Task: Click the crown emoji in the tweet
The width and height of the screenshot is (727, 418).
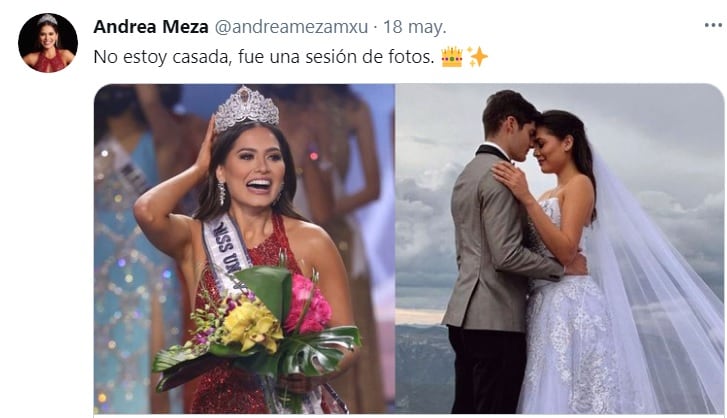Action: [452, 57]
